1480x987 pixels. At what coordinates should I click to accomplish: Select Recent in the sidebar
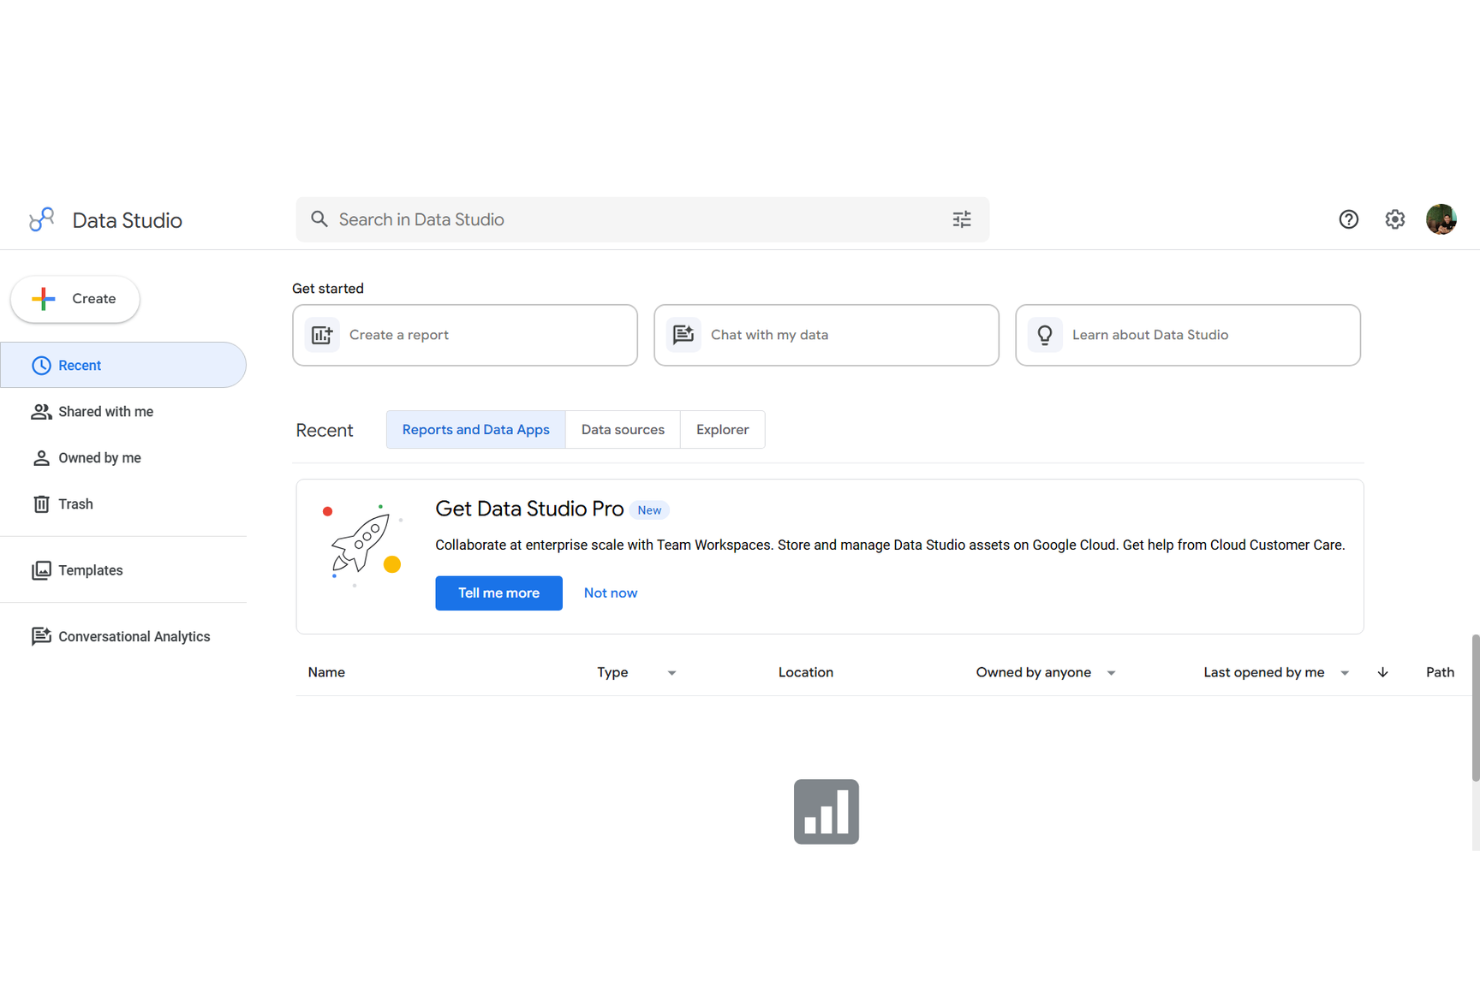coord(123,365)
